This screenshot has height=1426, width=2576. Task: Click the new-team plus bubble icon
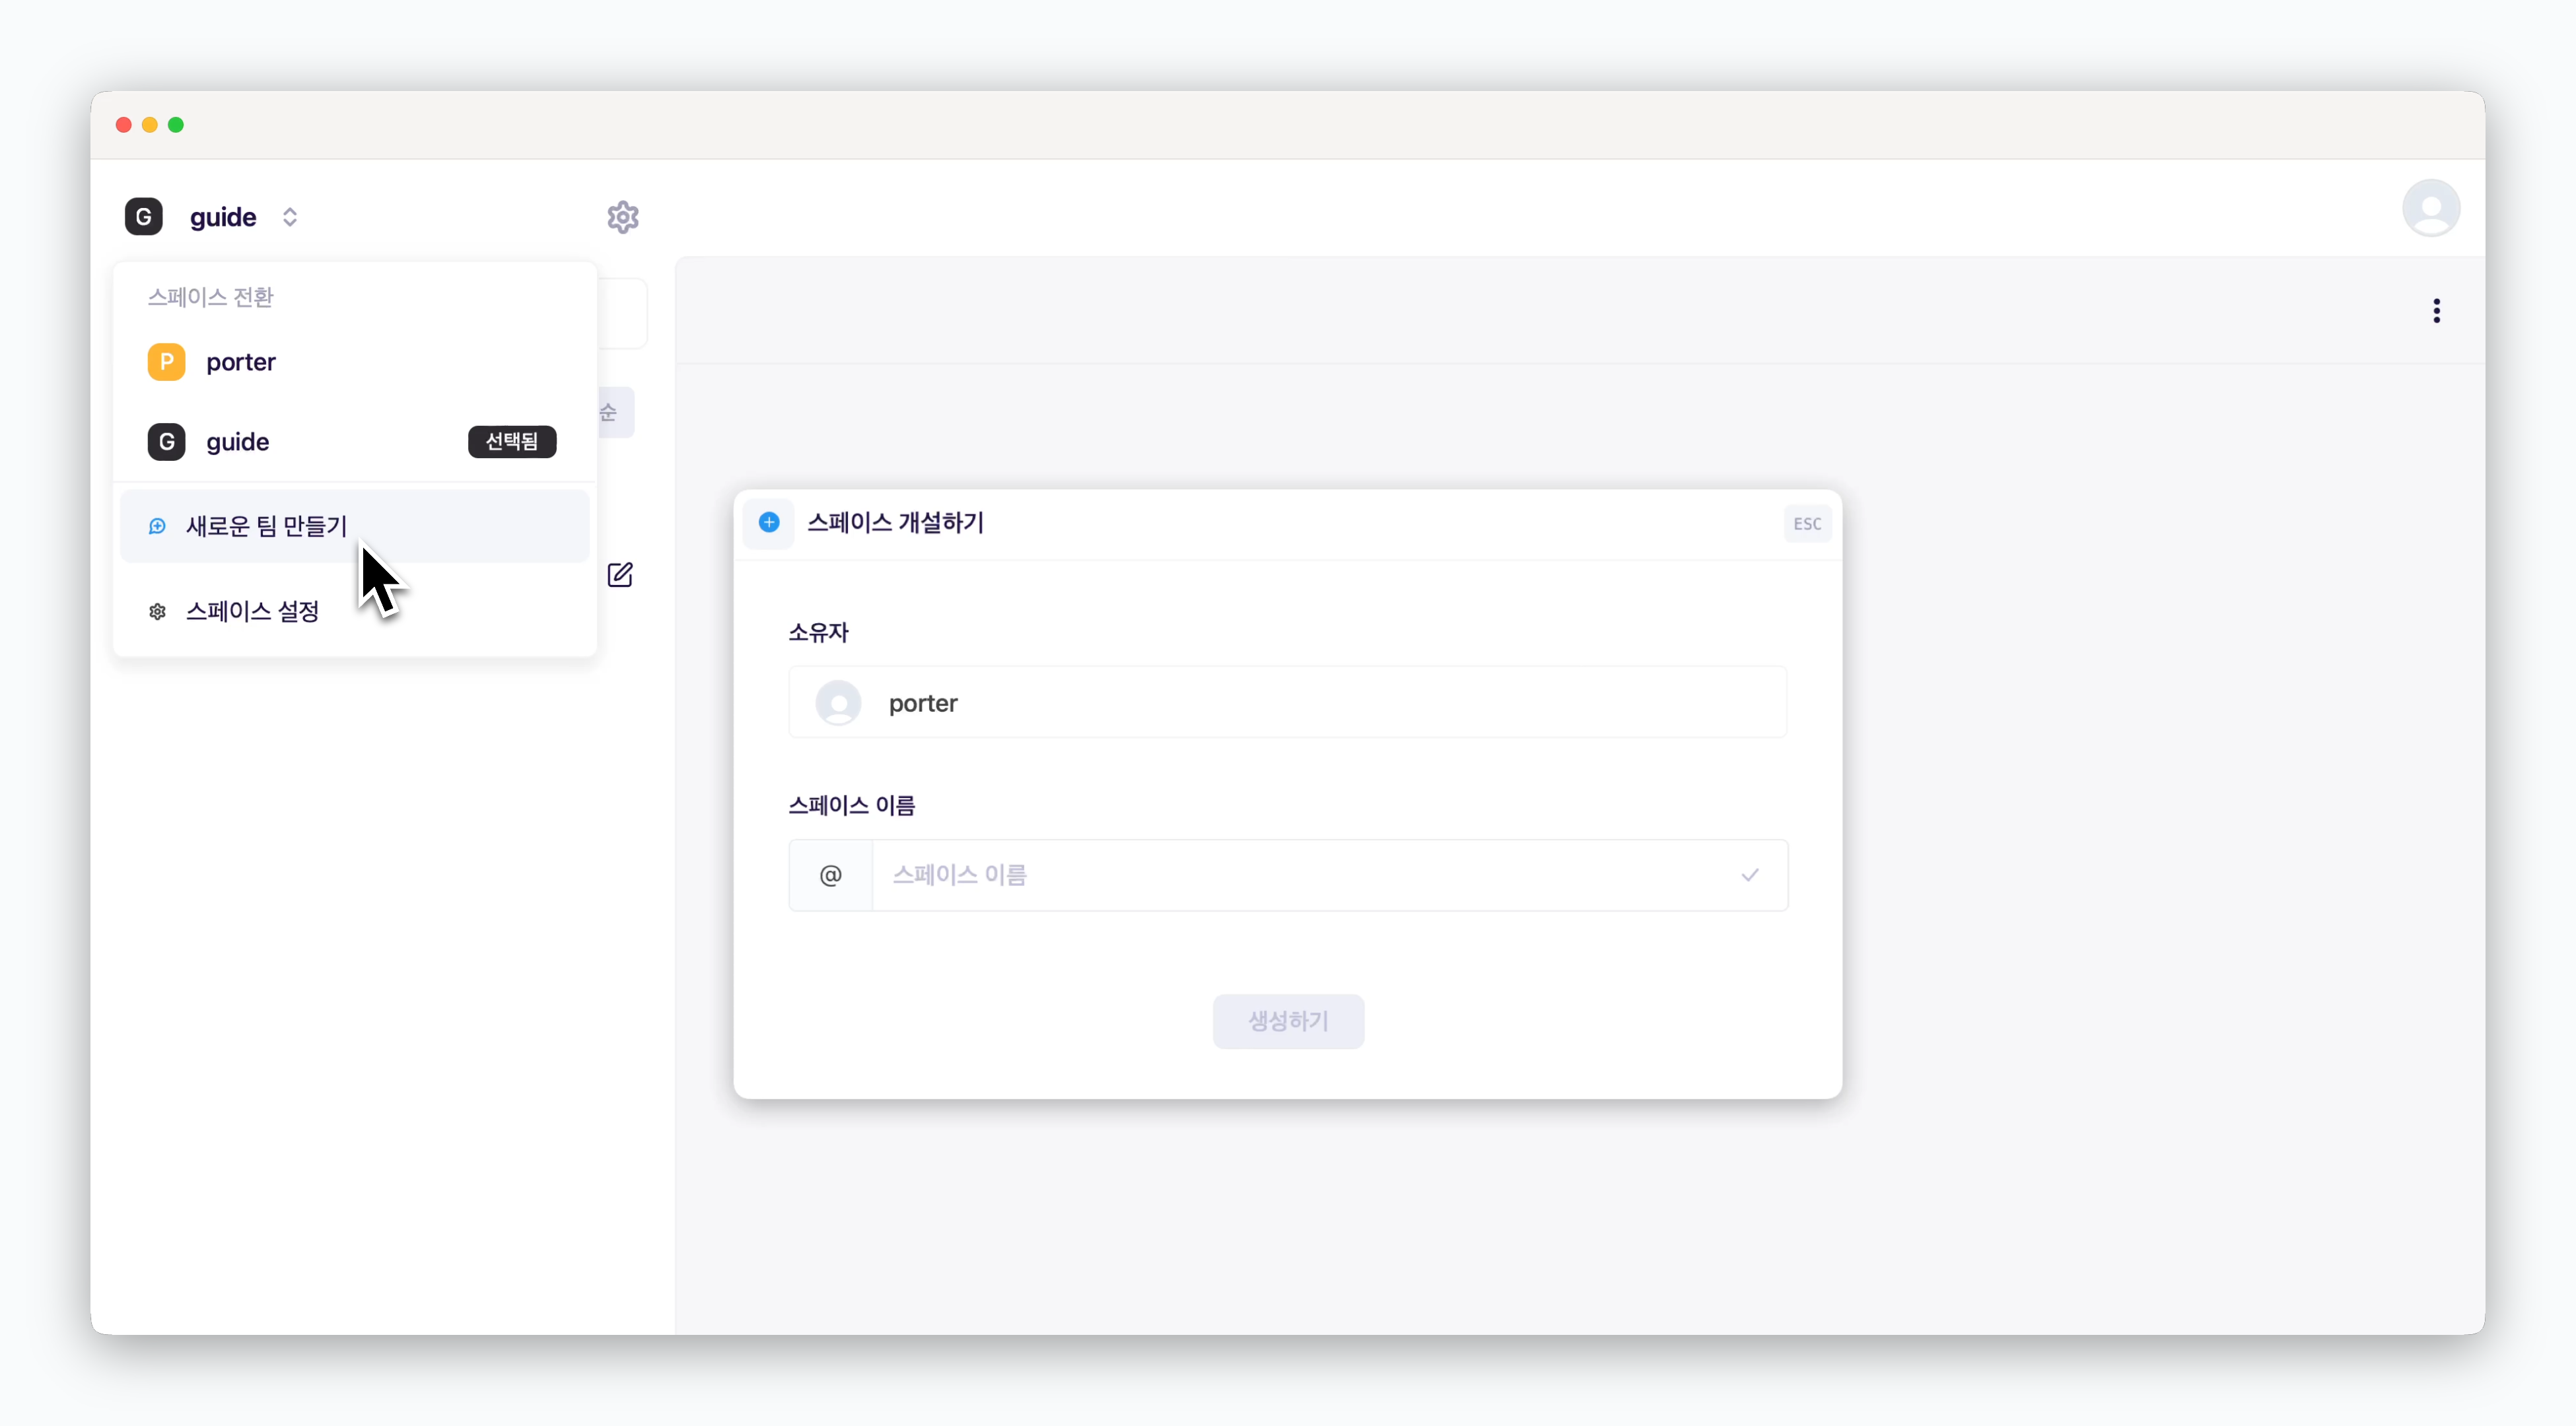tap(157, 526)
